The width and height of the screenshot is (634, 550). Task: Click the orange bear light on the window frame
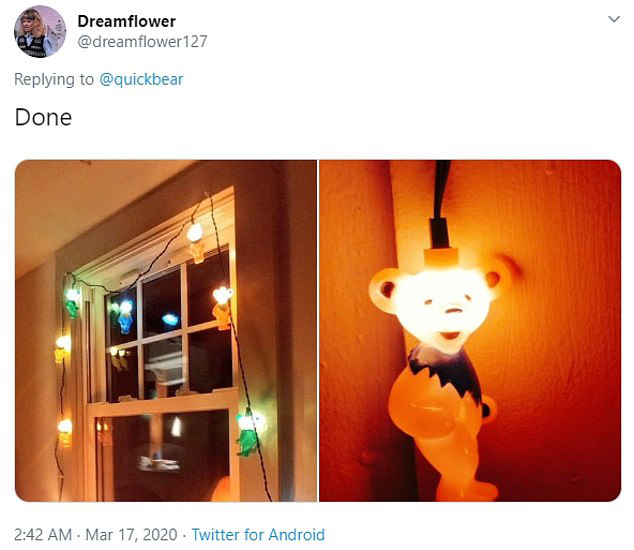click(x=222, y=307)
